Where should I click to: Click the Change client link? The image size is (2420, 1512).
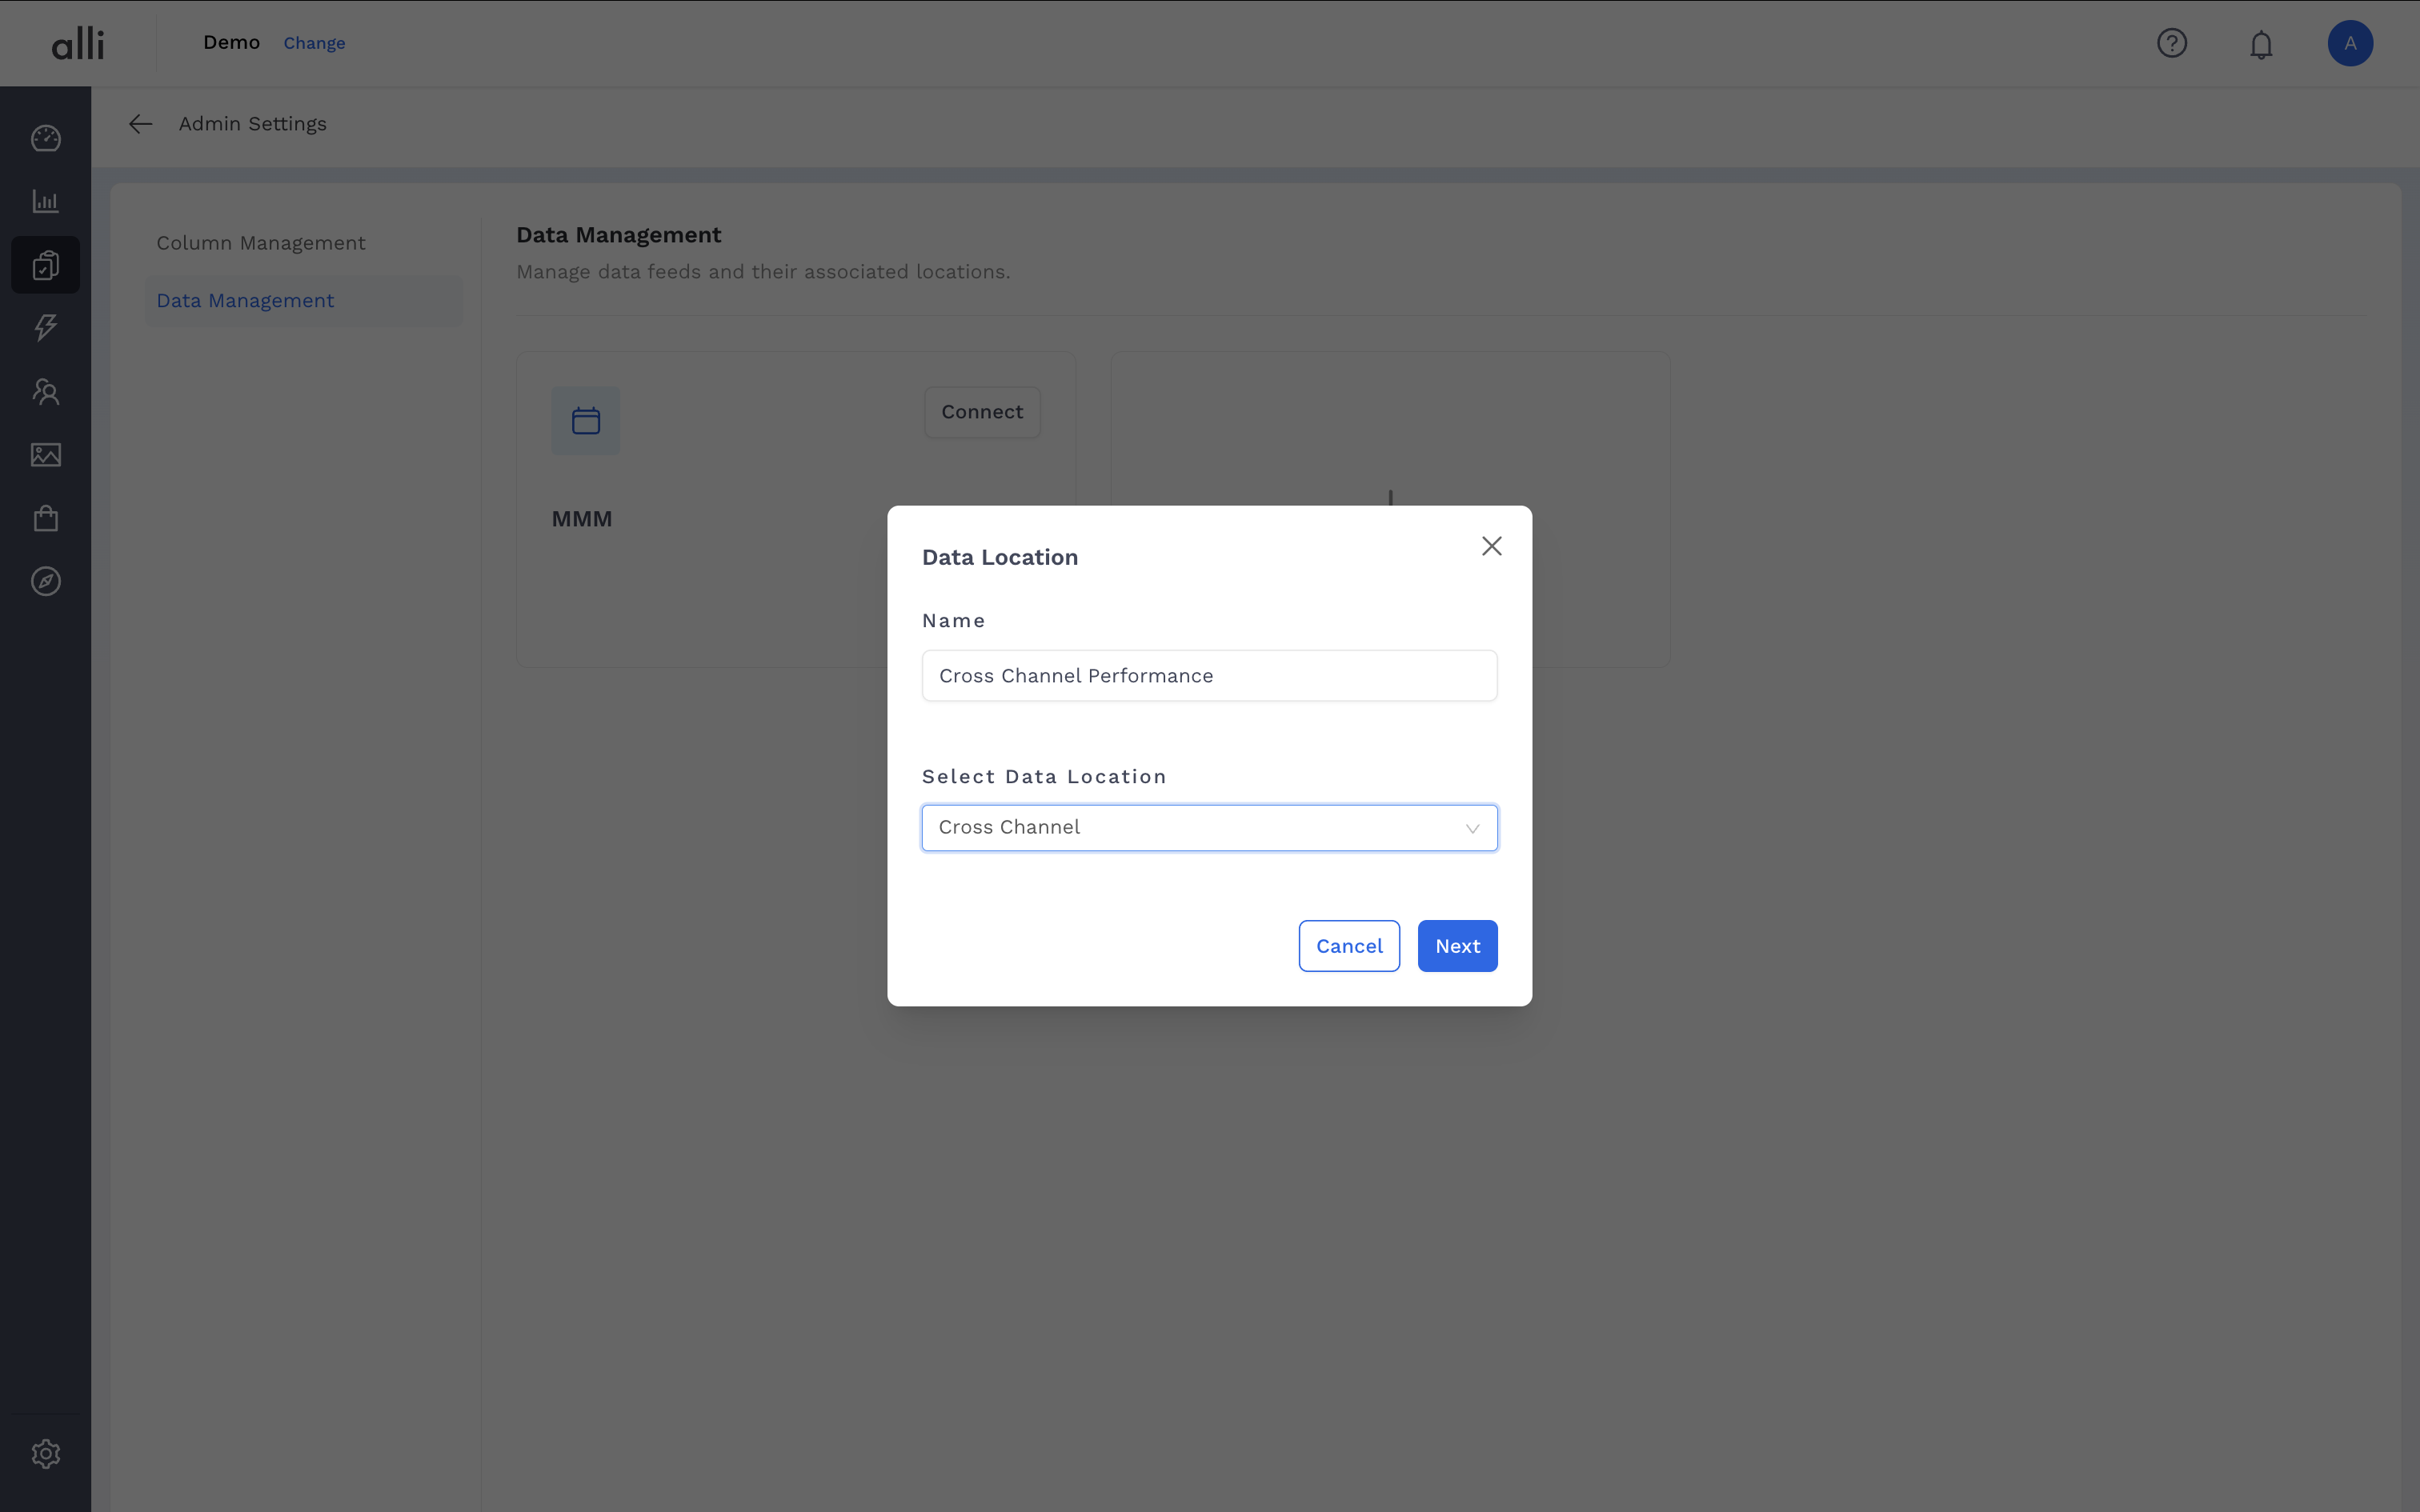314,43
